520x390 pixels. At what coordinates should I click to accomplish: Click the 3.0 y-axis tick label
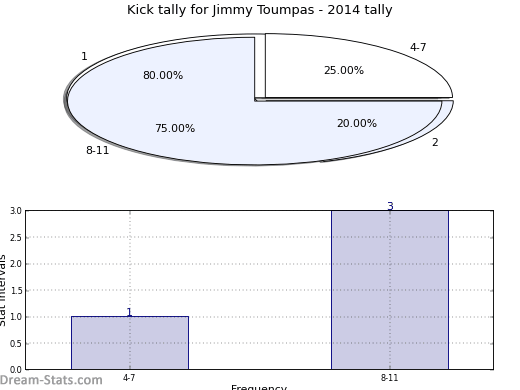[16, 211]
